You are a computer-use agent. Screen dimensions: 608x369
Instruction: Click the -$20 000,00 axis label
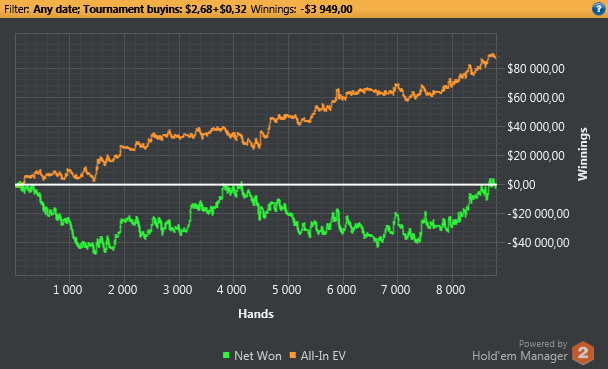[x=539, y=214]
